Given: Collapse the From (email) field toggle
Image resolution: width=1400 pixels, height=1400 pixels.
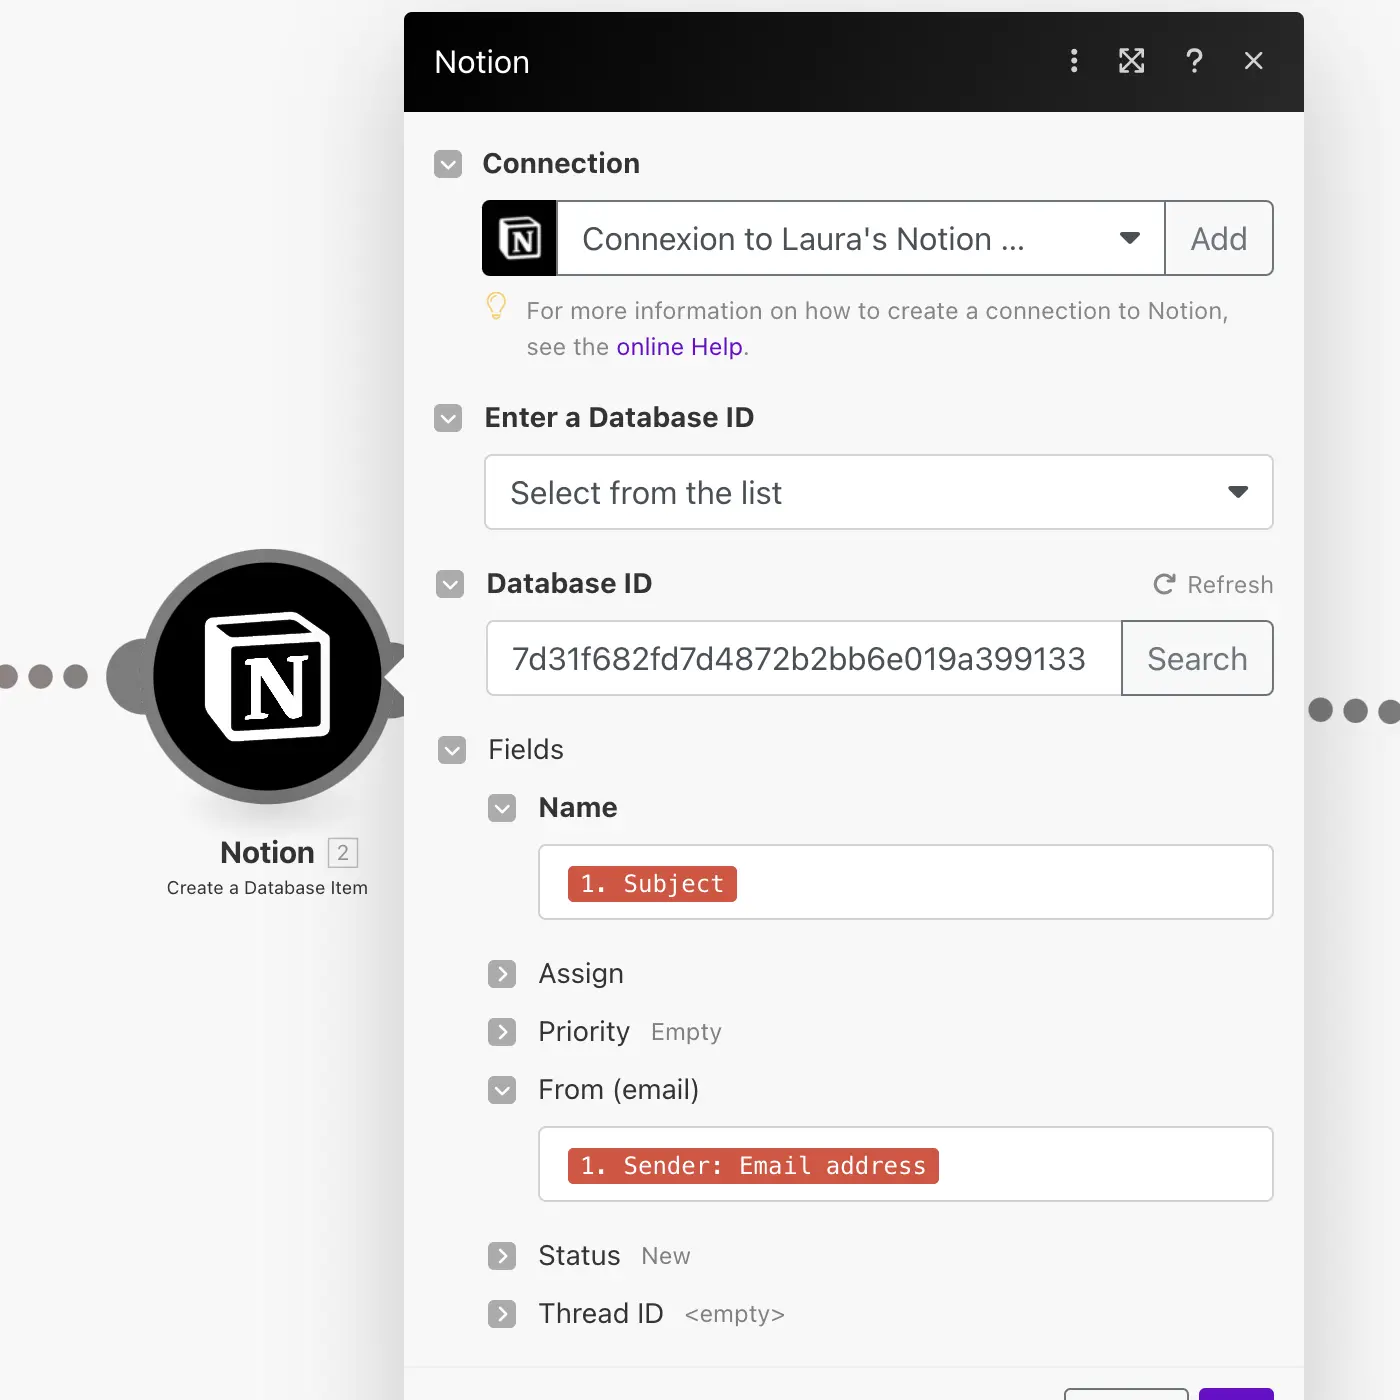Looking at the screenshot, I should click(502, 1090).
